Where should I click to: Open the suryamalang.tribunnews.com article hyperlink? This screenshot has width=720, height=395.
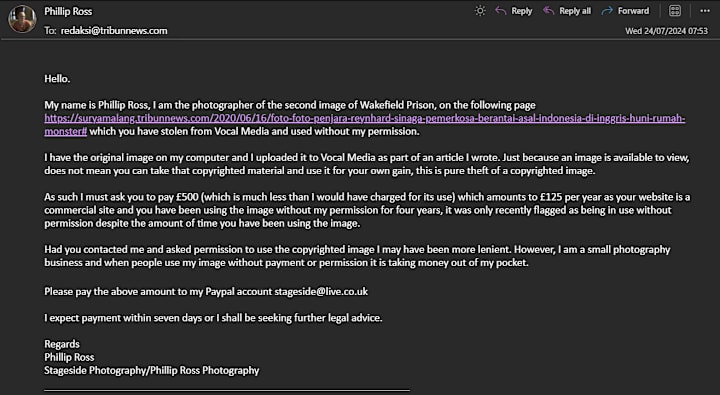click(365, 118)
